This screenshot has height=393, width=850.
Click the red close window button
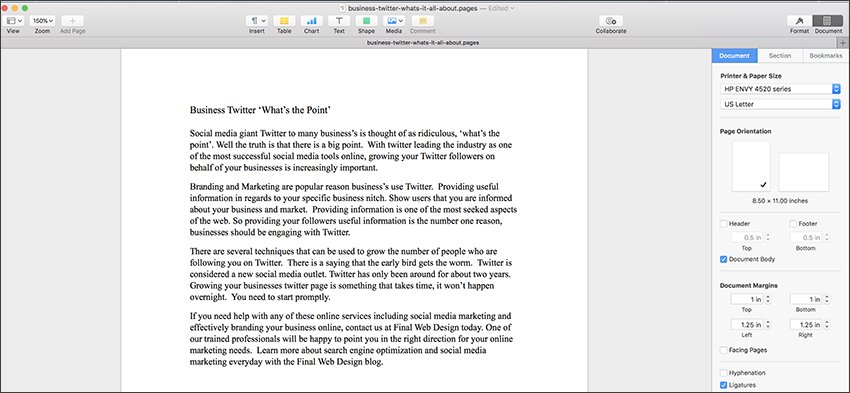[x=5, y=8]
